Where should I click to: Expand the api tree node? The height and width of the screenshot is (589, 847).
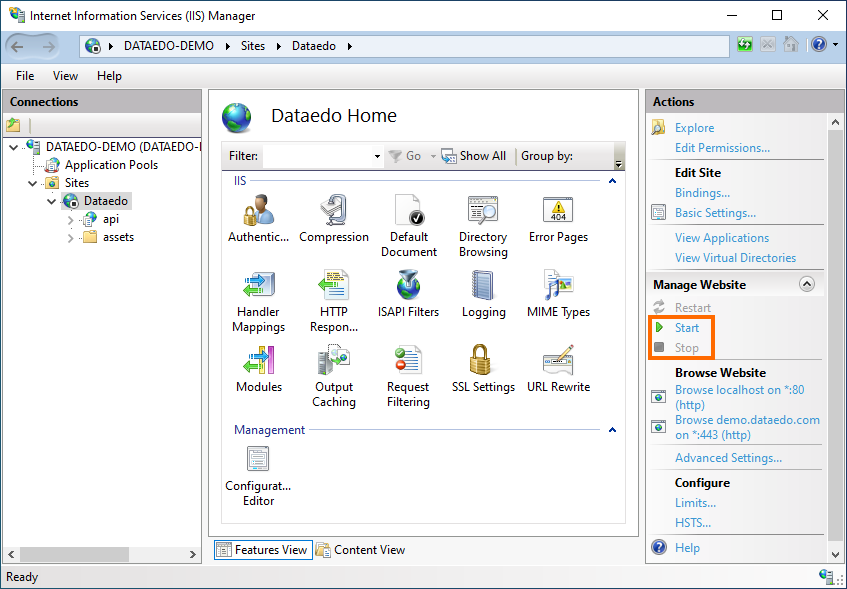tap(71, 219)
